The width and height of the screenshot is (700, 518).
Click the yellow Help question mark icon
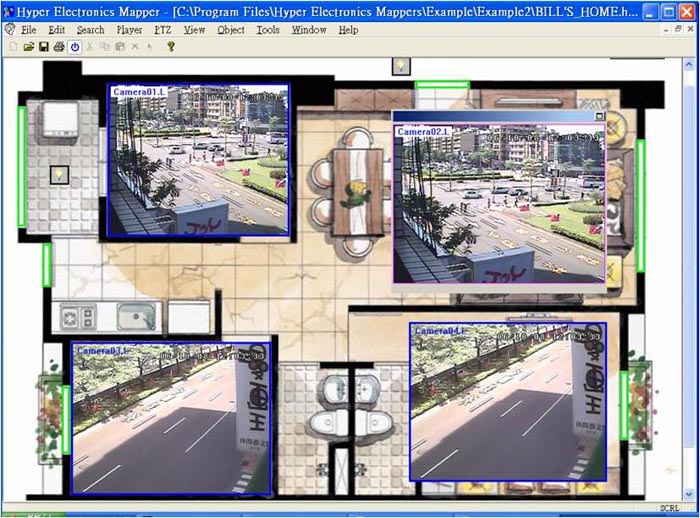(171, 47)
